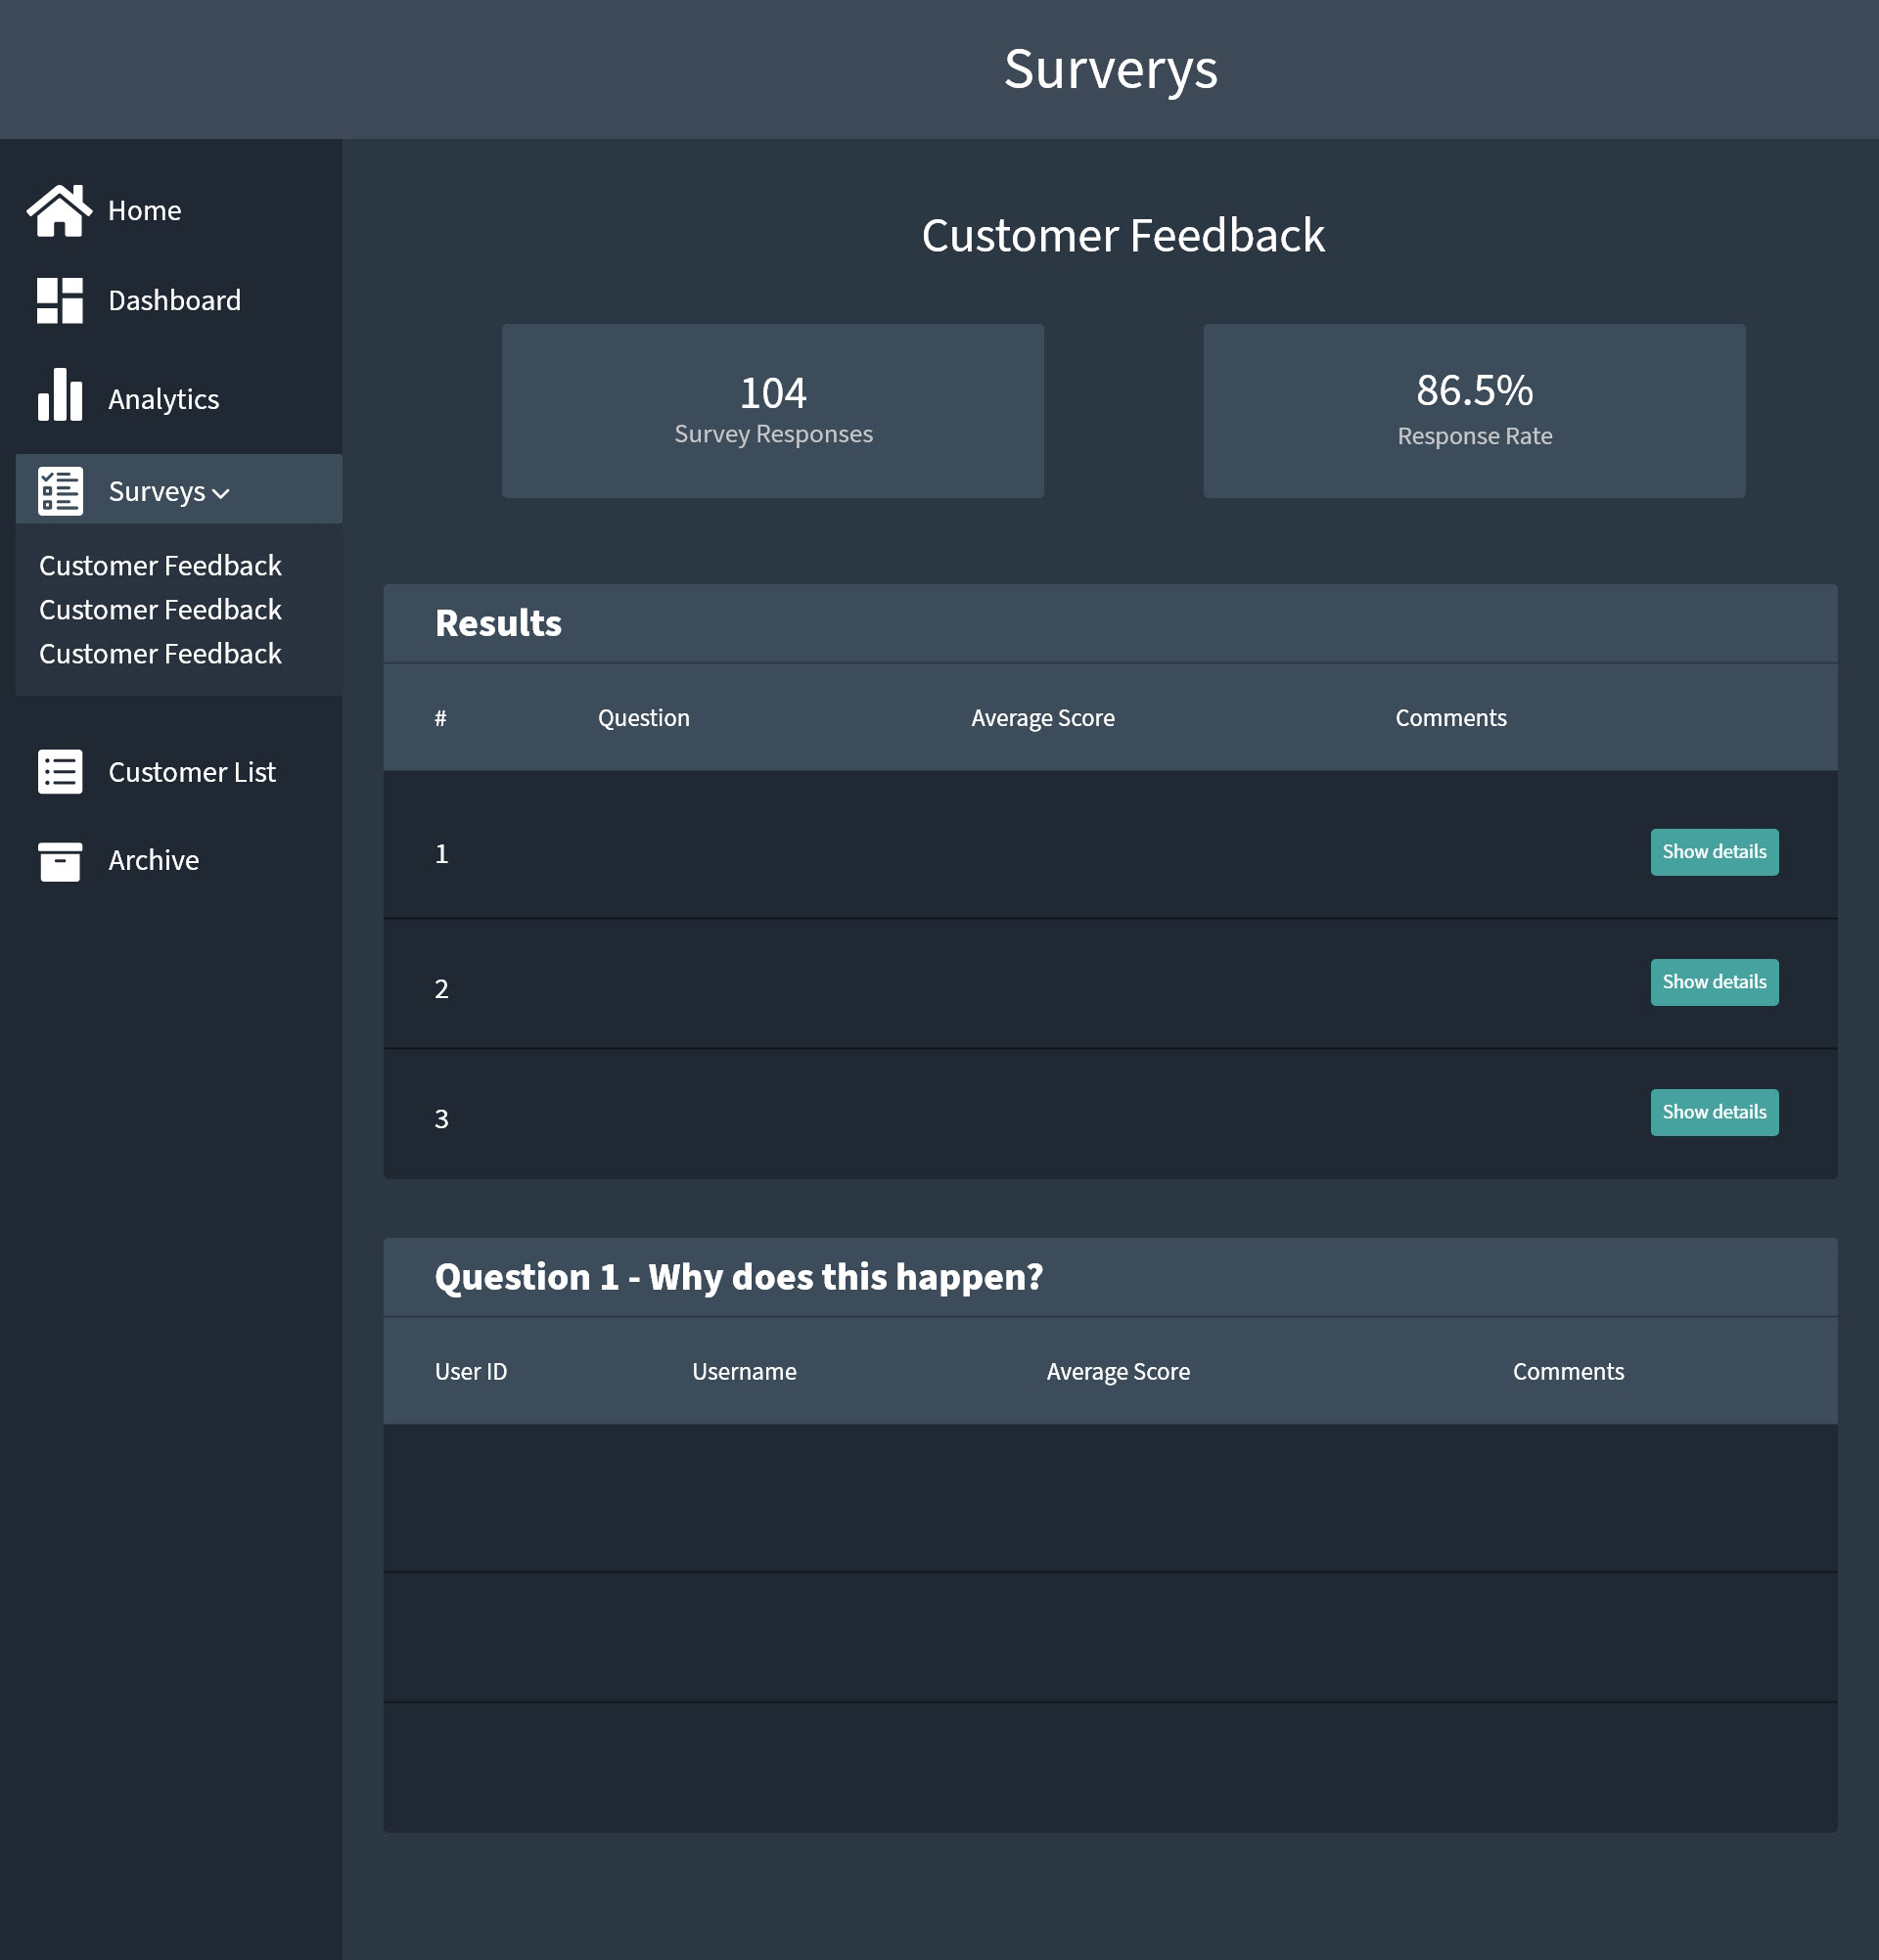Show details for question 2

[1714, 982]
